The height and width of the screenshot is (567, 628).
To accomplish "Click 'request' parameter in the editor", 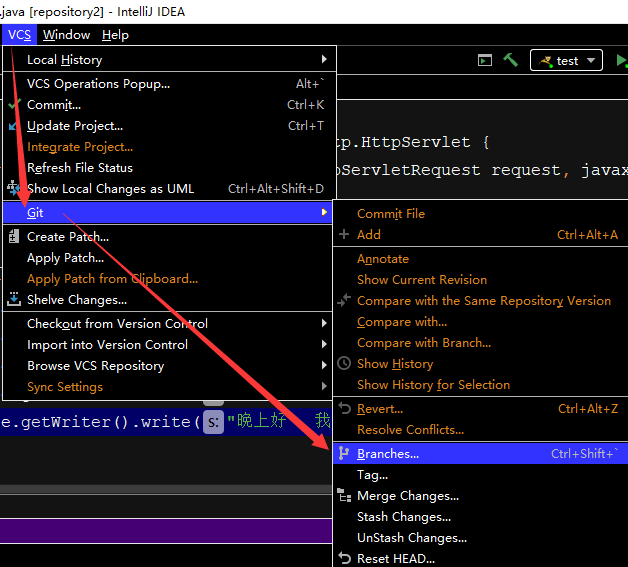I will pos(526,170).
